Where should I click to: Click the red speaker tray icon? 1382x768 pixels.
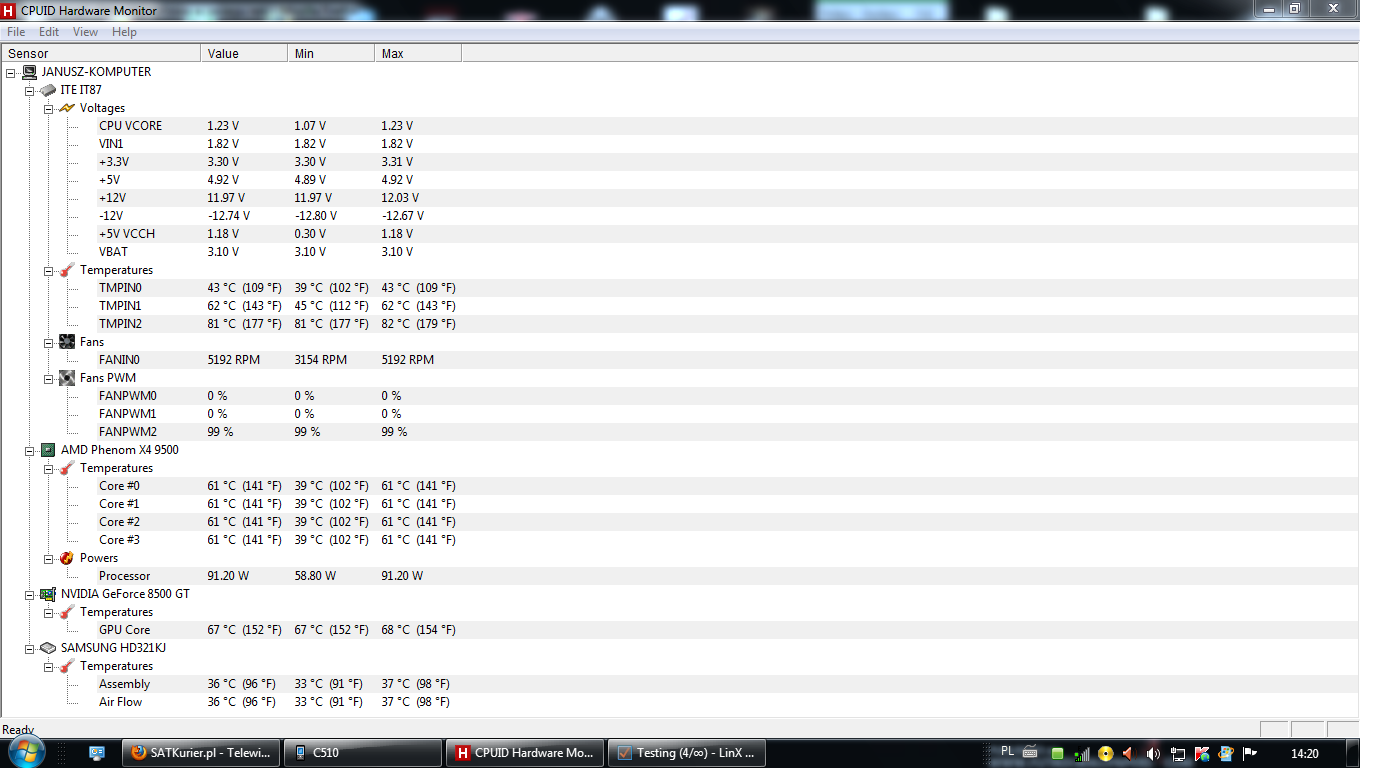pos(1128,754)
